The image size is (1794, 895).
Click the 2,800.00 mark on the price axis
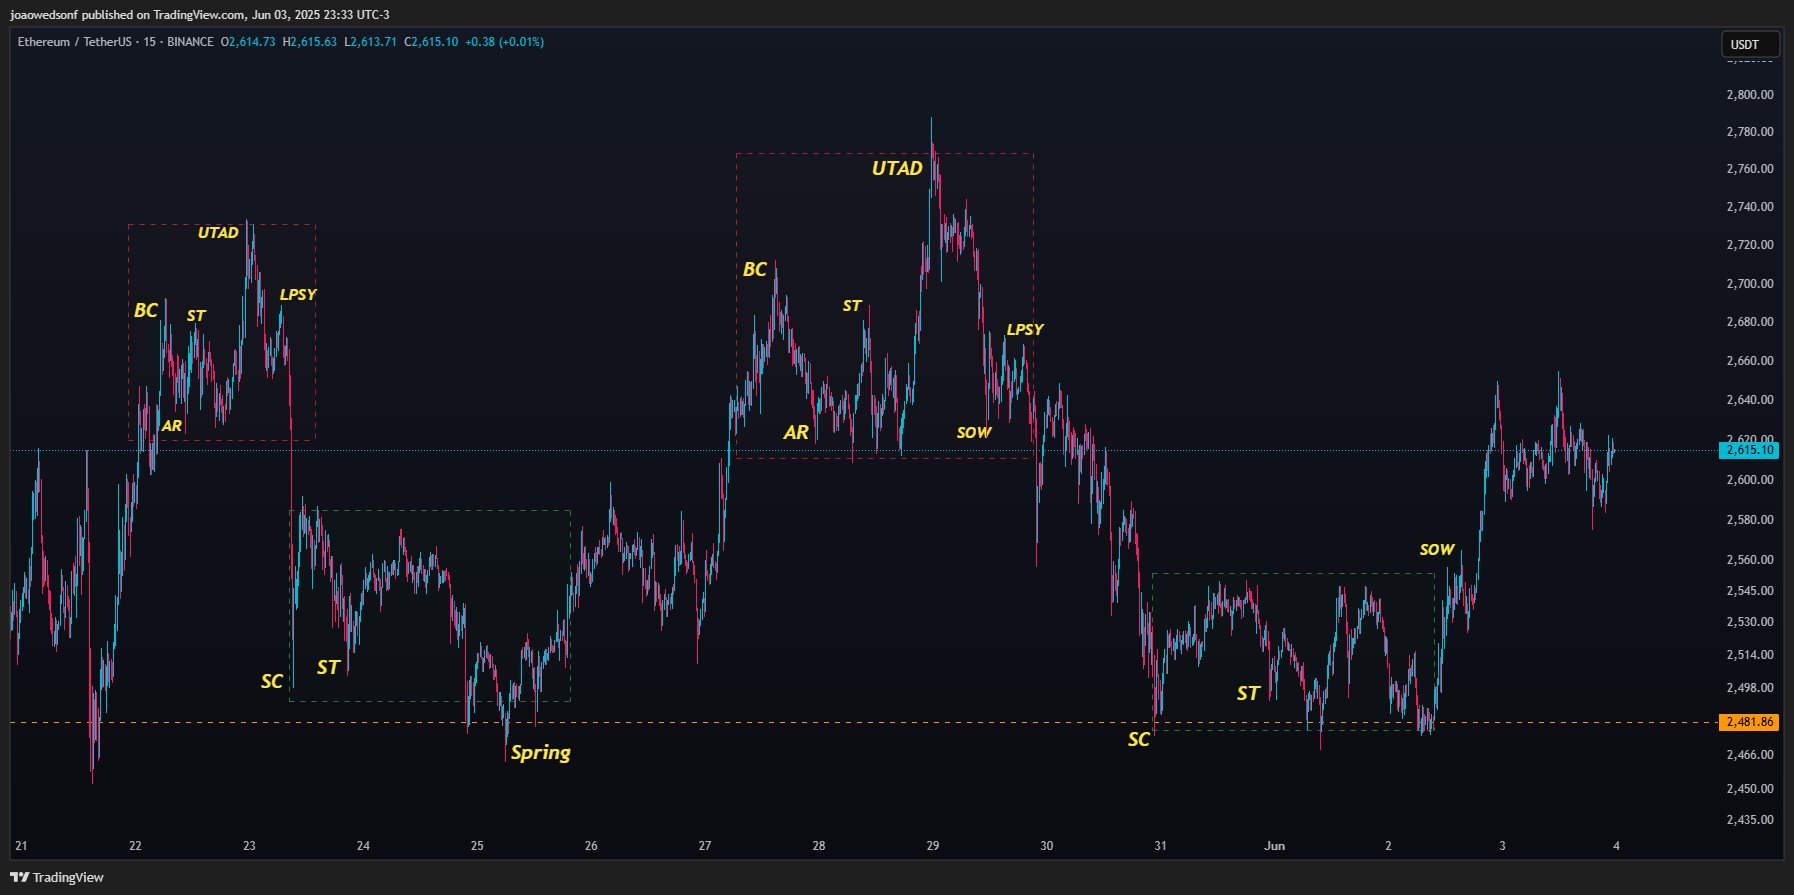pyautogui.click(x=1749, y=95)
